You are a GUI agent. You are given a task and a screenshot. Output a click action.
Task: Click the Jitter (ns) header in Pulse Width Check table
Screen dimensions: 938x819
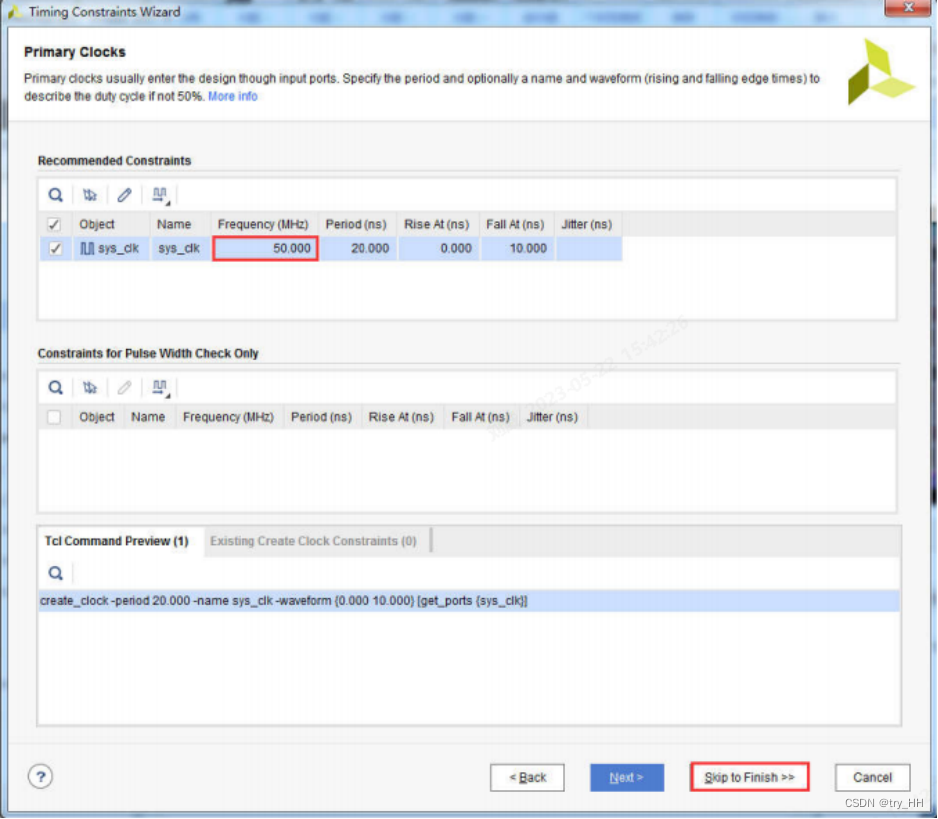tap(552, 417)
